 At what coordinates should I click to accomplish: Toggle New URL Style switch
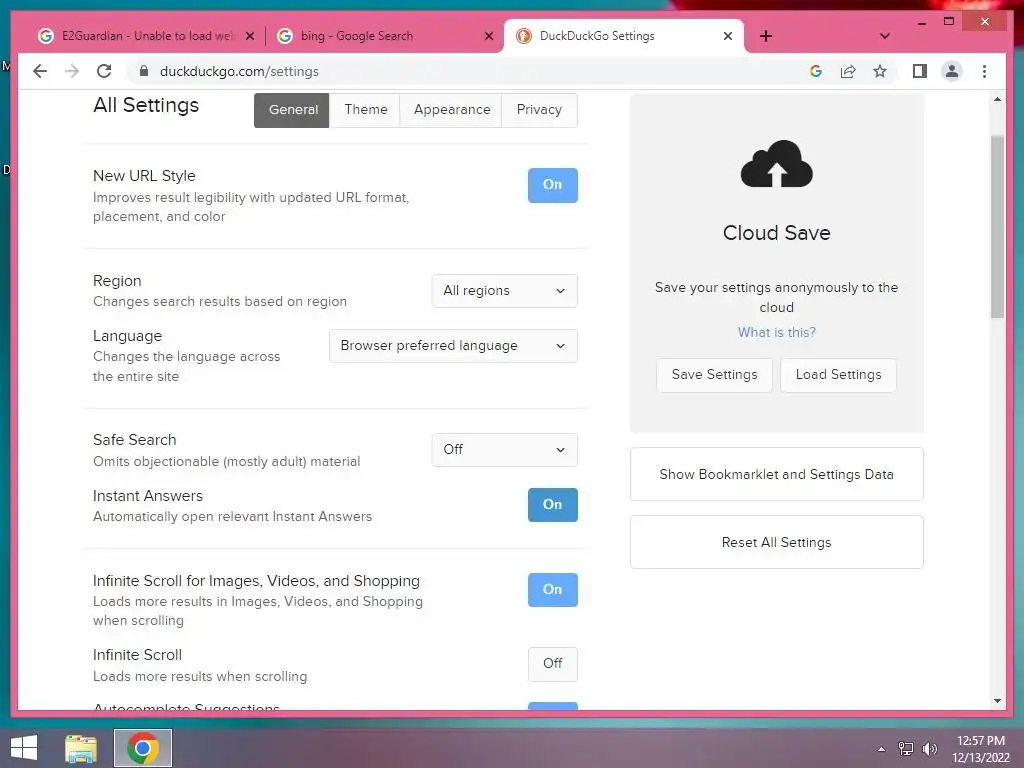(552, 185)
